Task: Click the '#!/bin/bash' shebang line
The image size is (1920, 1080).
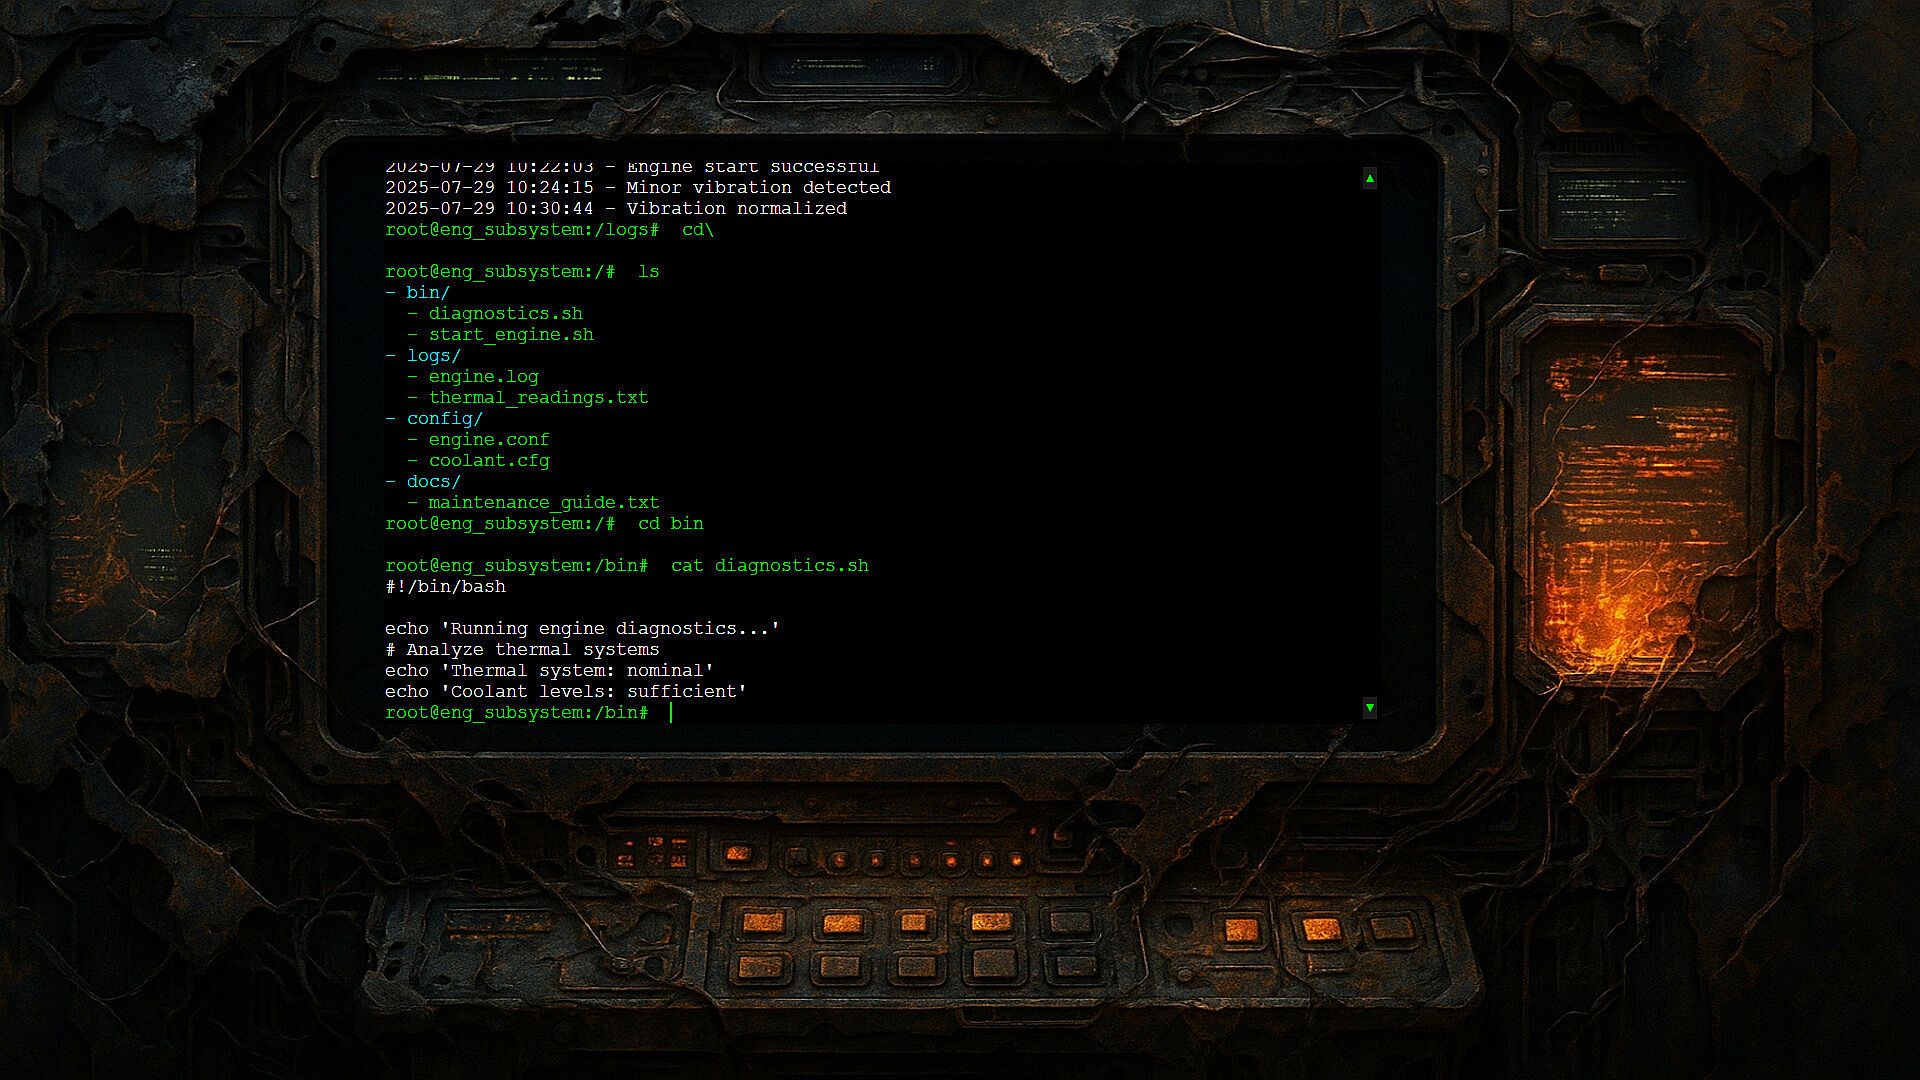Action: [x=445, y=587]
